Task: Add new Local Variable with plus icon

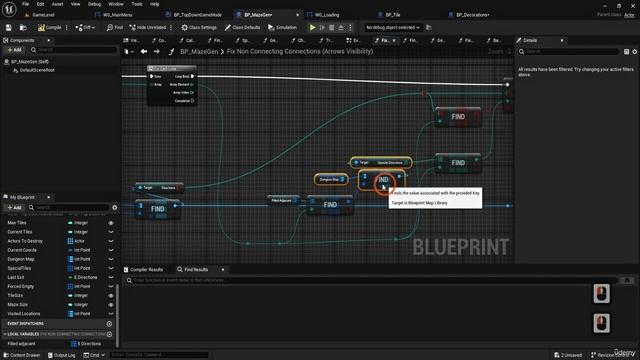Action: click(x=109, y=334)
